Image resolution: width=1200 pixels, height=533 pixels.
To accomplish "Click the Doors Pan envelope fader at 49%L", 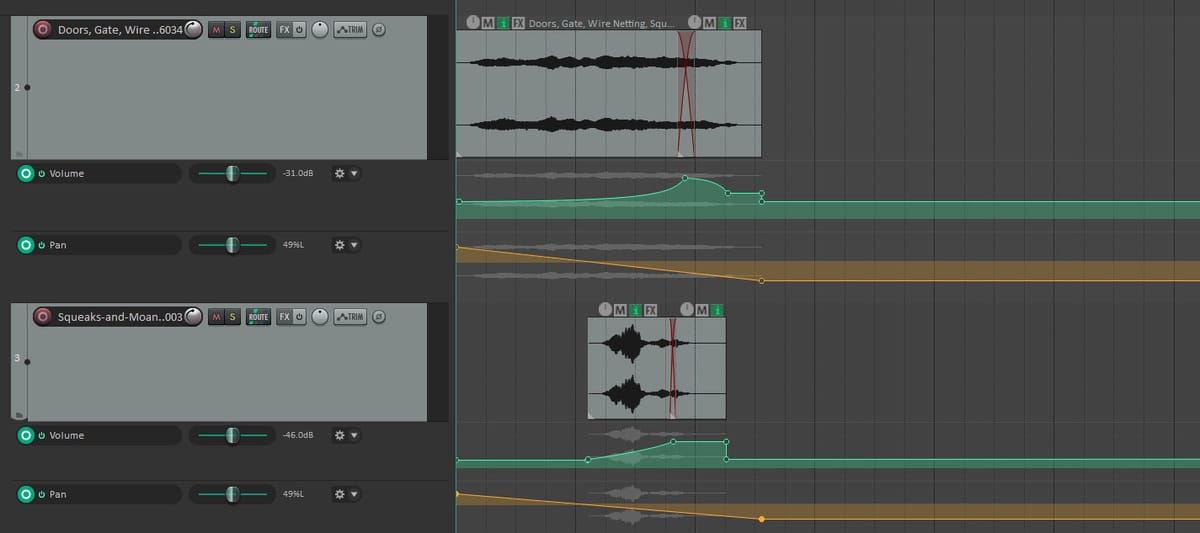I will [x=233, y=244].
